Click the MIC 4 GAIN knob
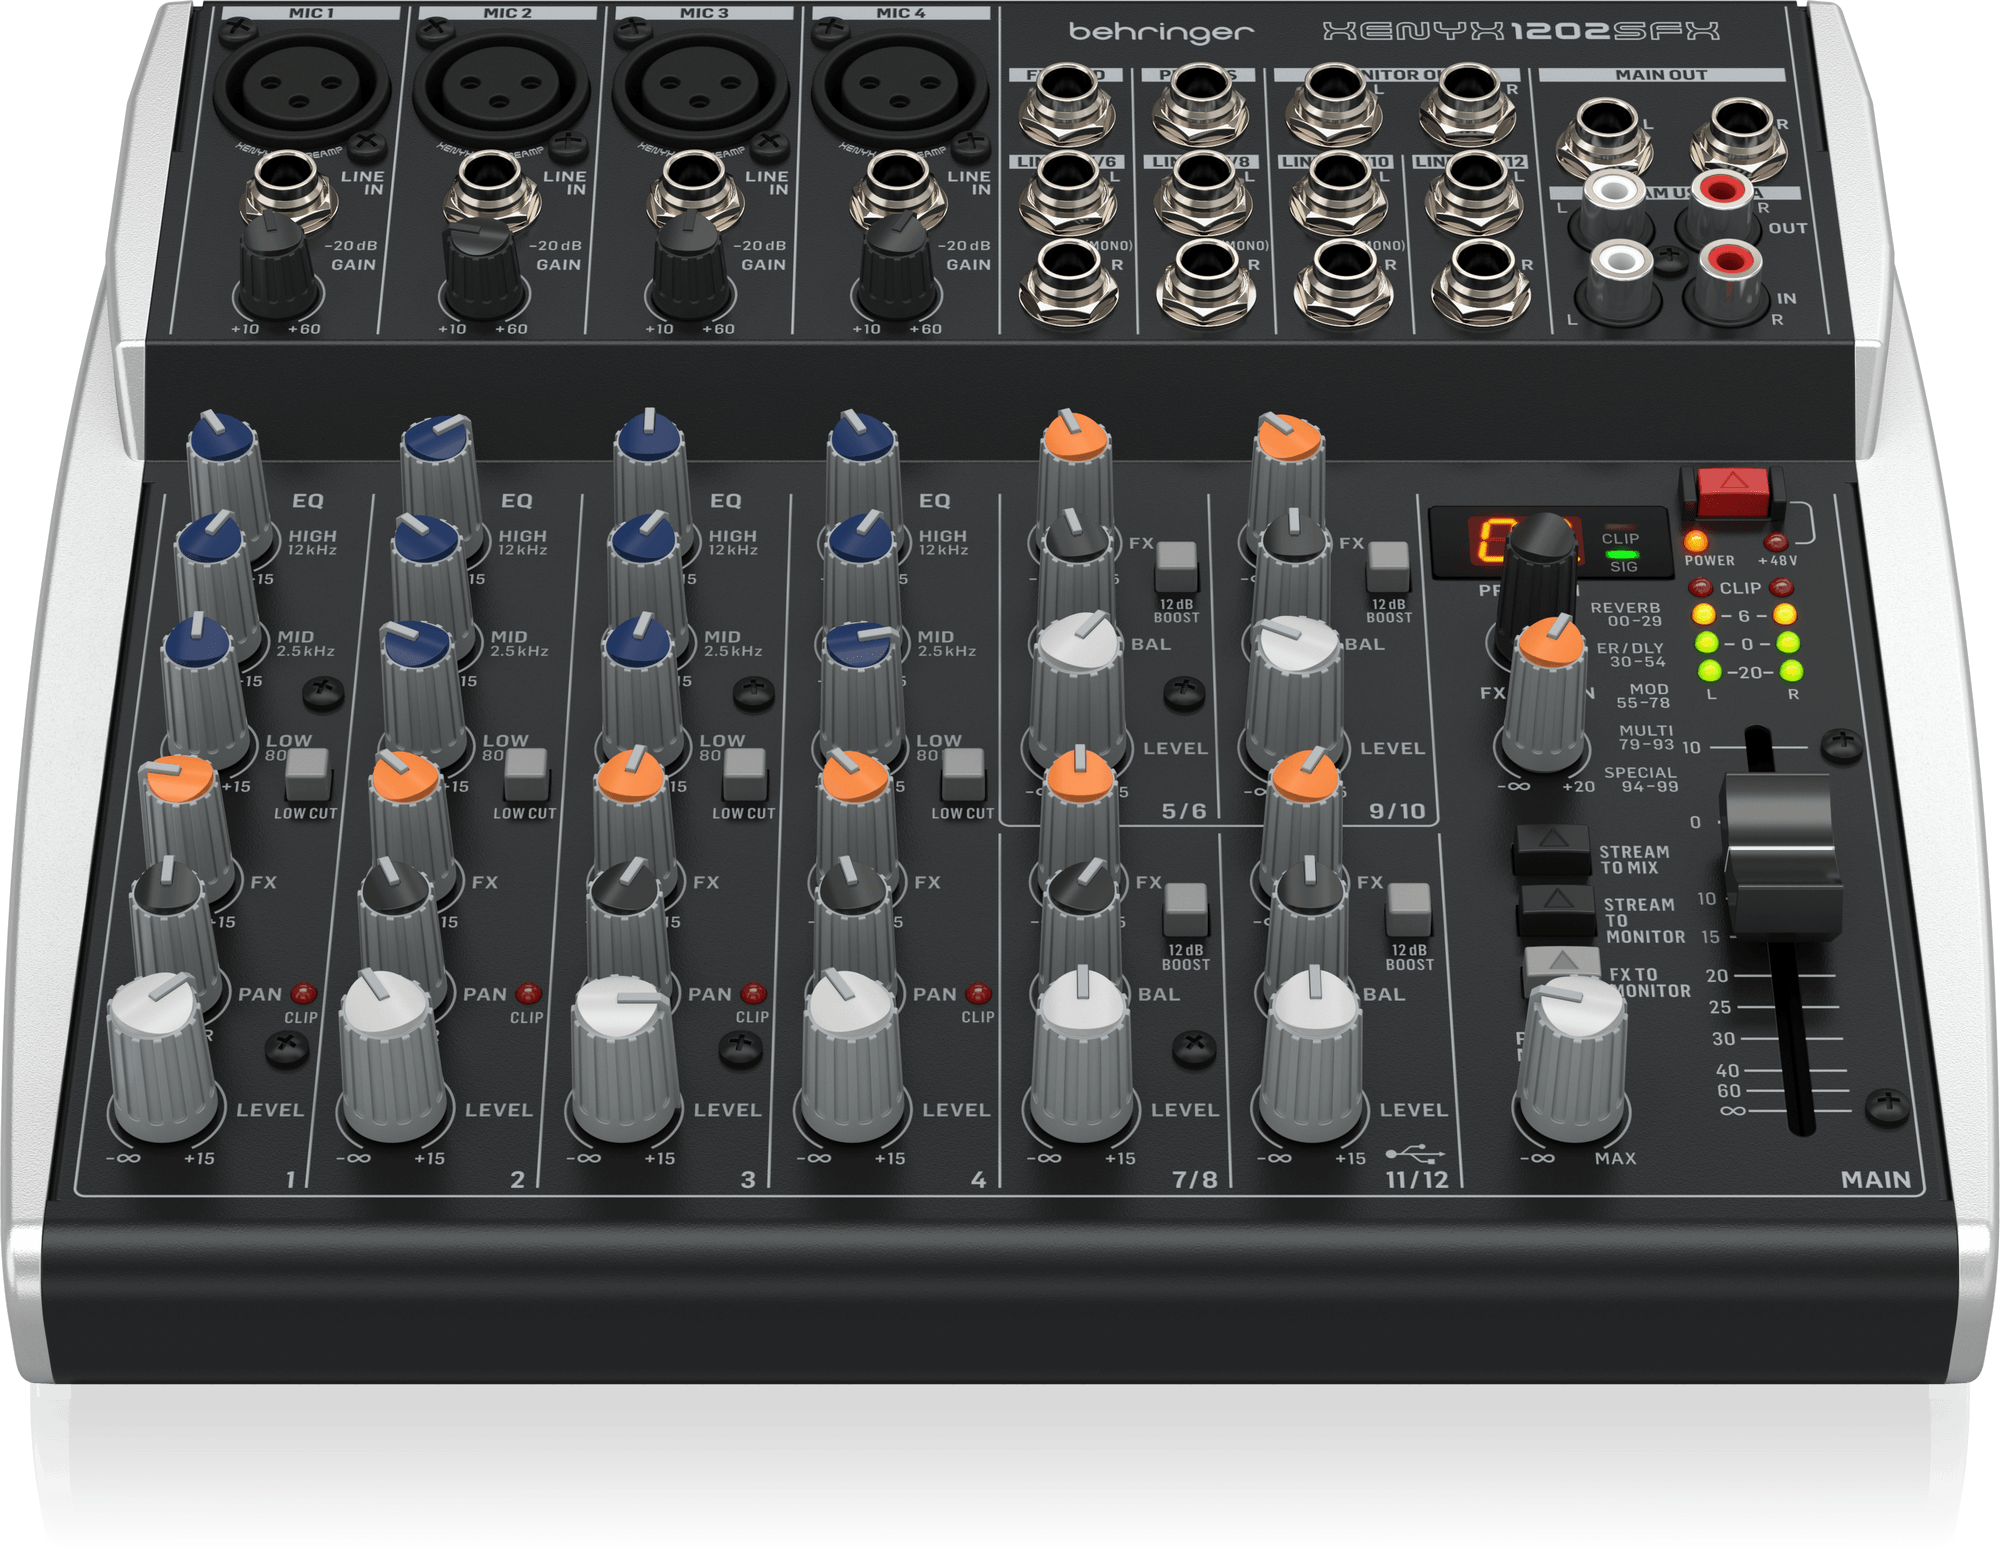Image resolution: width=2000 pixels, height=1552 pixels. [898, 263]
